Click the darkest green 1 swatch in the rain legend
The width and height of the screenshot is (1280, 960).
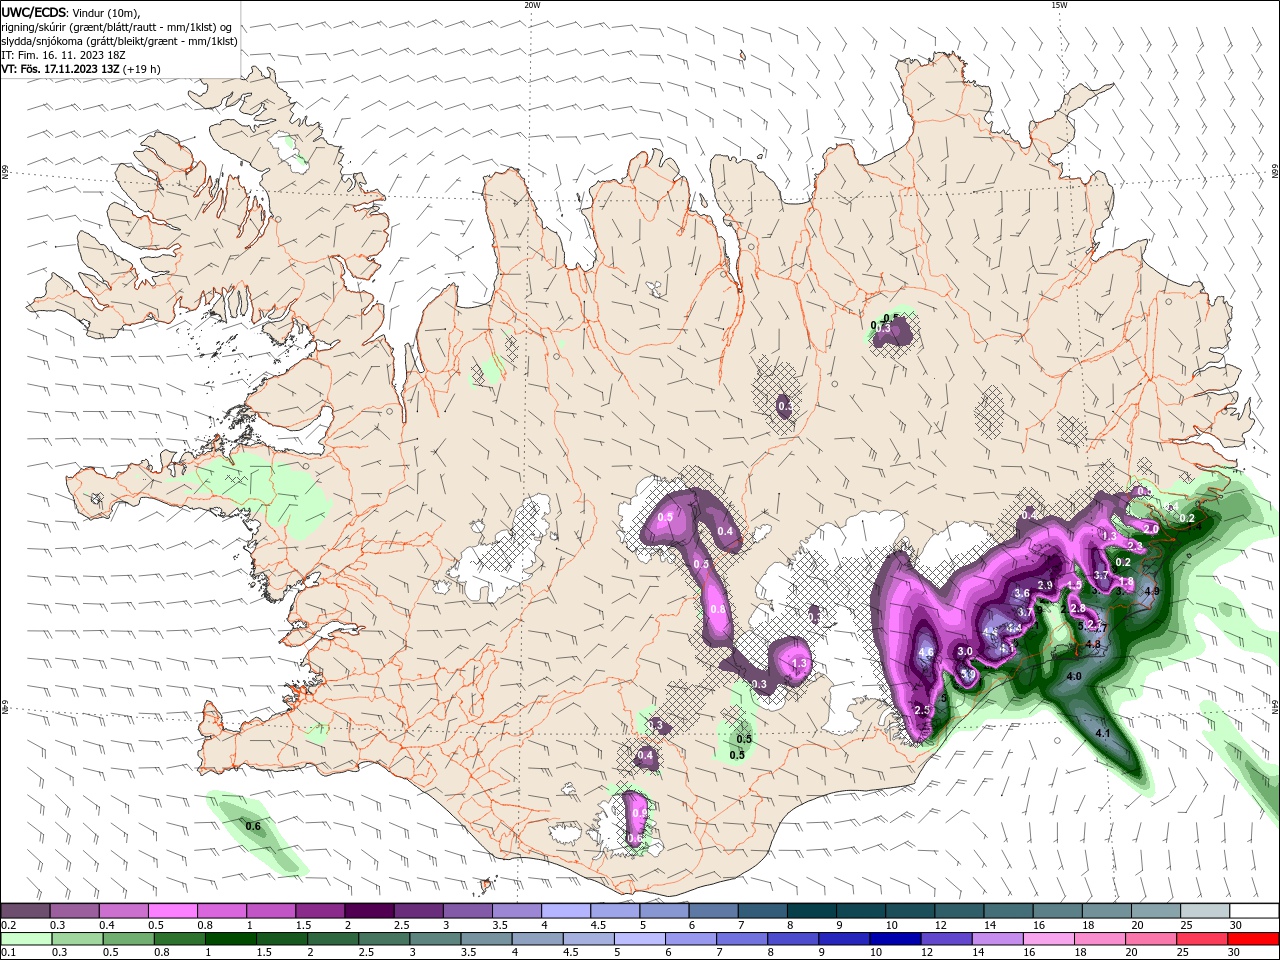230,938
